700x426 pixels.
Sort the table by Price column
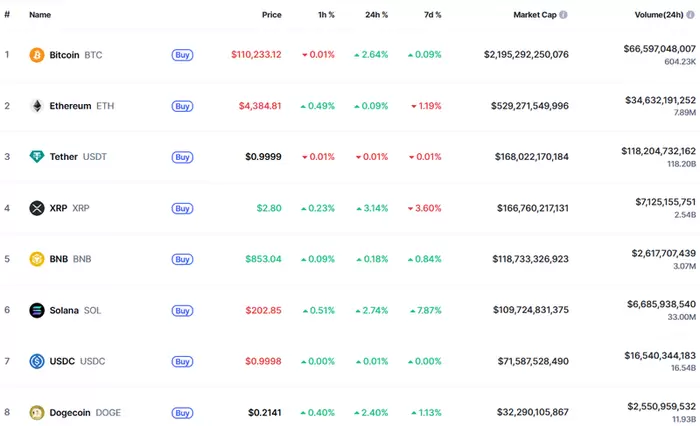271,15
